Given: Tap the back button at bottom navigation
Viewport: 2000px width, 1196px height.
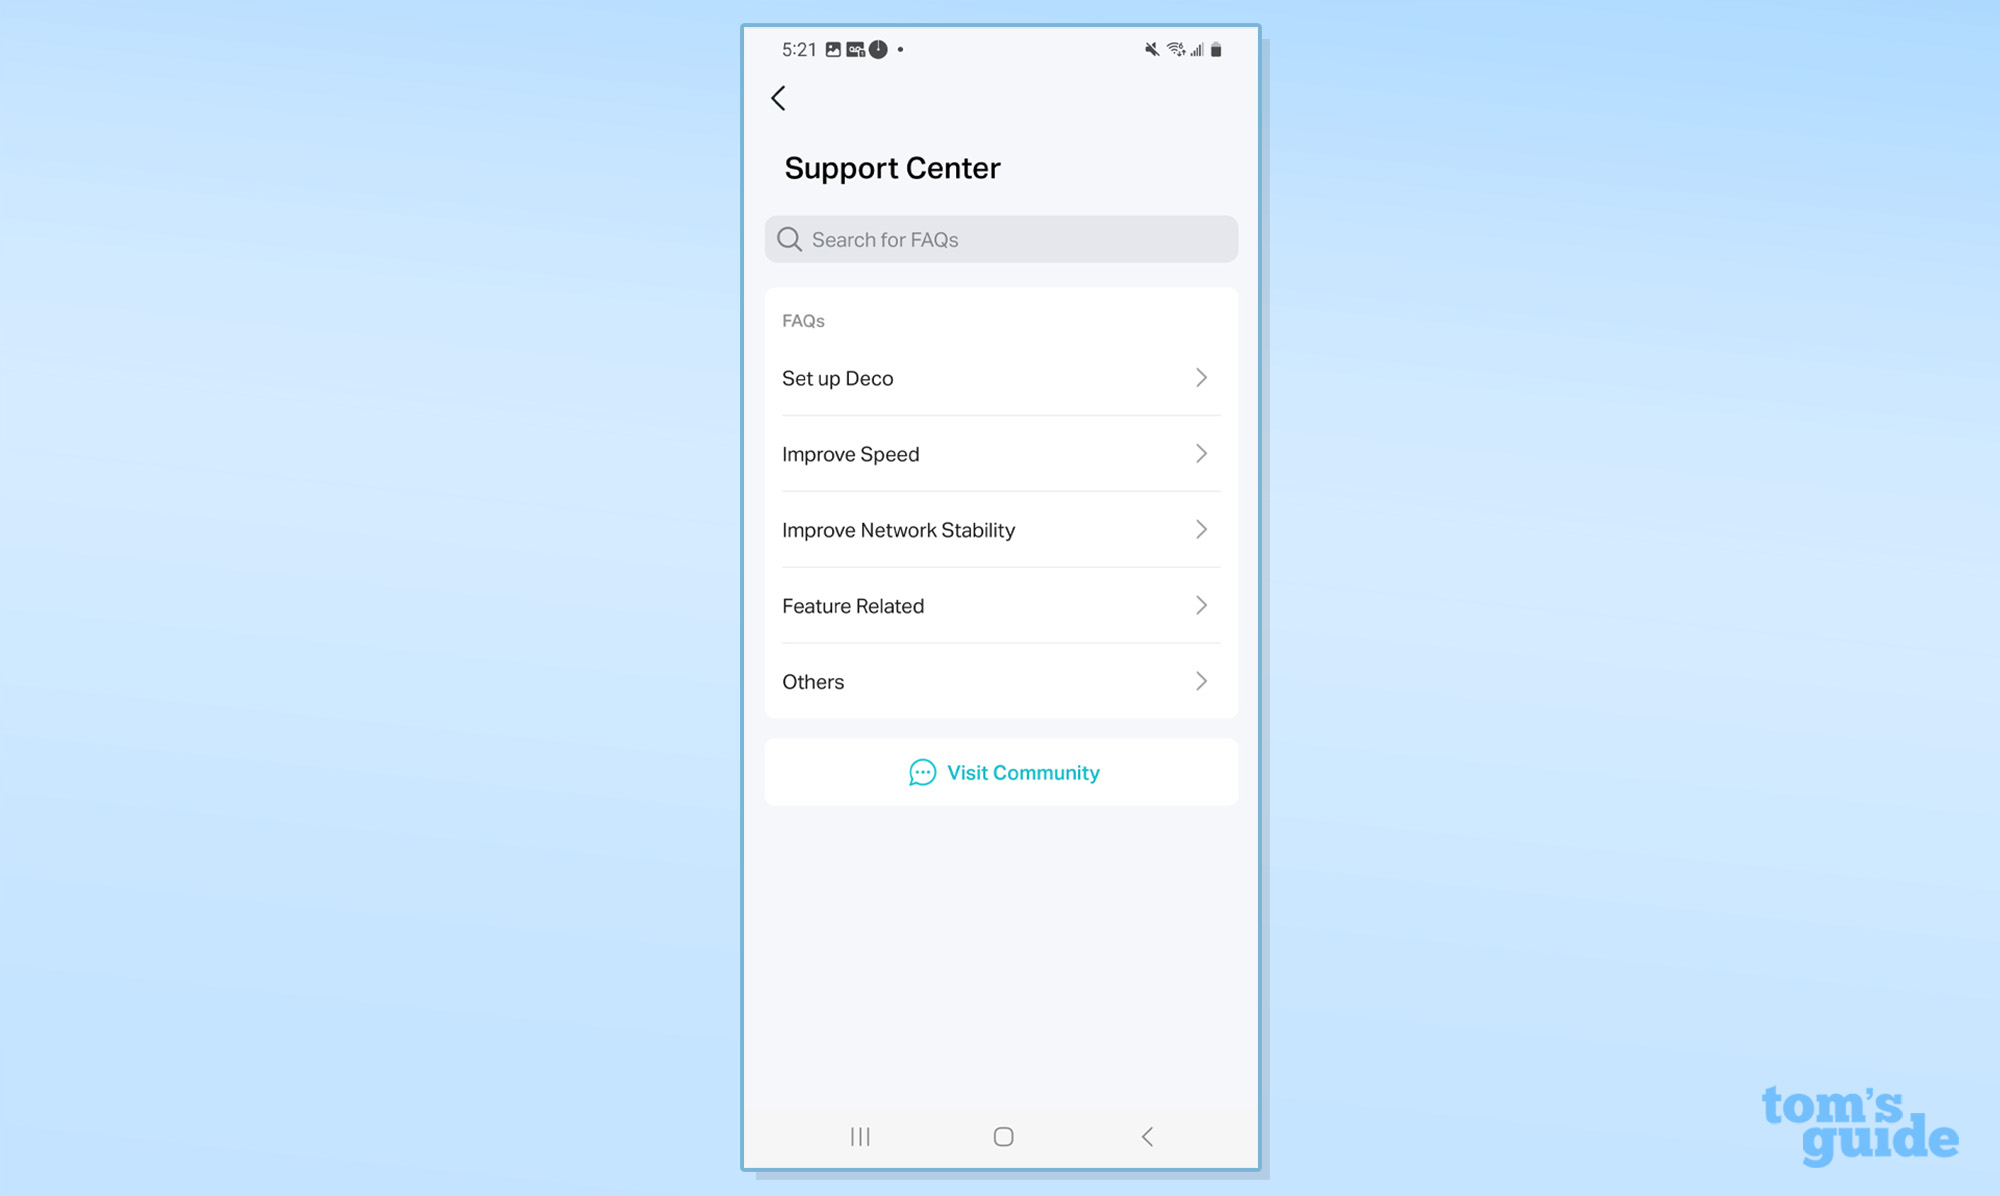Looking at the screenshot, I should [1146, 1136].
